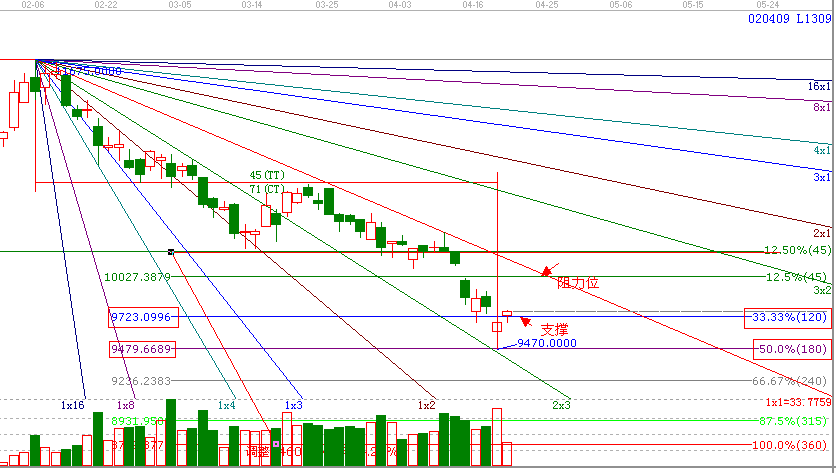Viewport: 836px width, 473px height.
Task: Click the red resistance arrow marker
Action: point(547,270)
